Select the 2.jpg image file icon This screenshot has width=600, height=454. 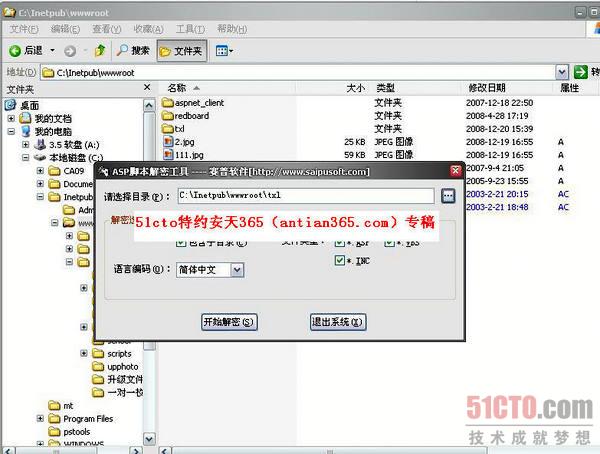tap(168, 142)
